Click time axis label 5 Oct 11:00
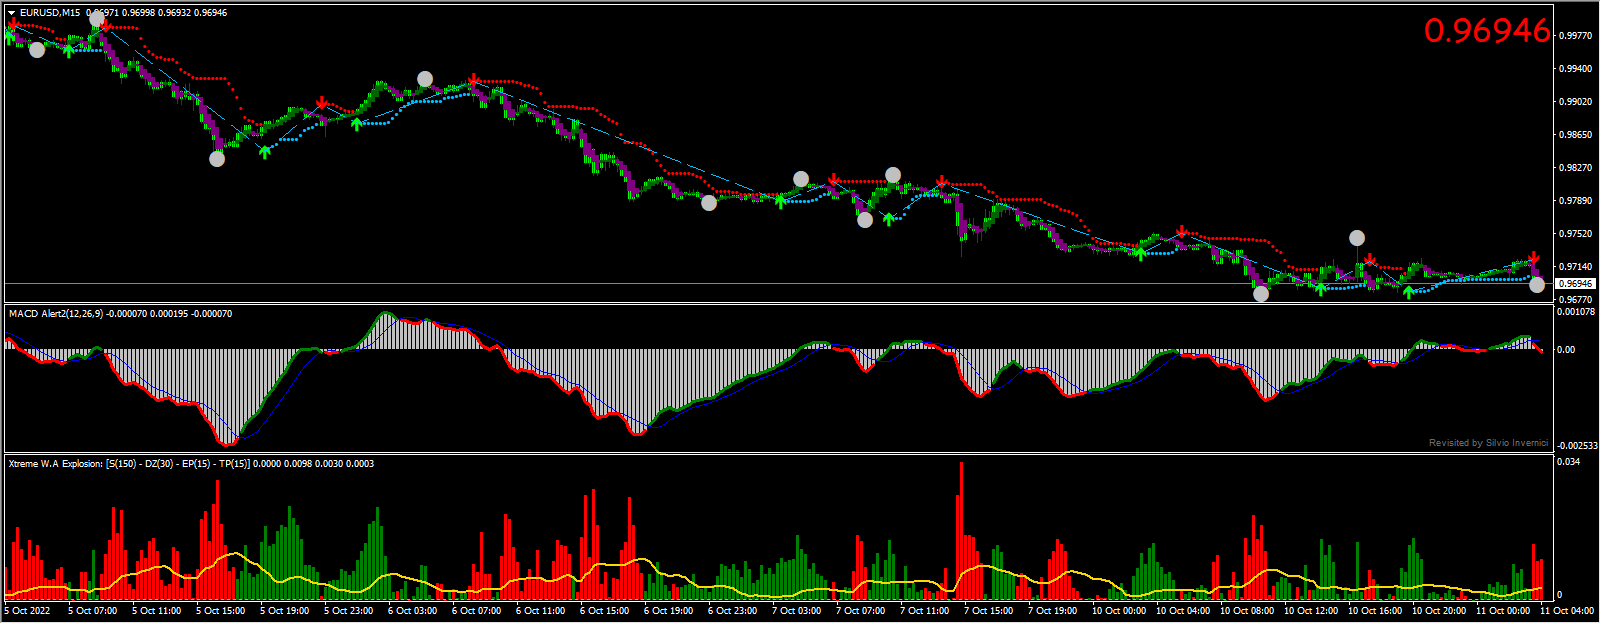The image size is (1601, 624). click(x=156, y=610)
